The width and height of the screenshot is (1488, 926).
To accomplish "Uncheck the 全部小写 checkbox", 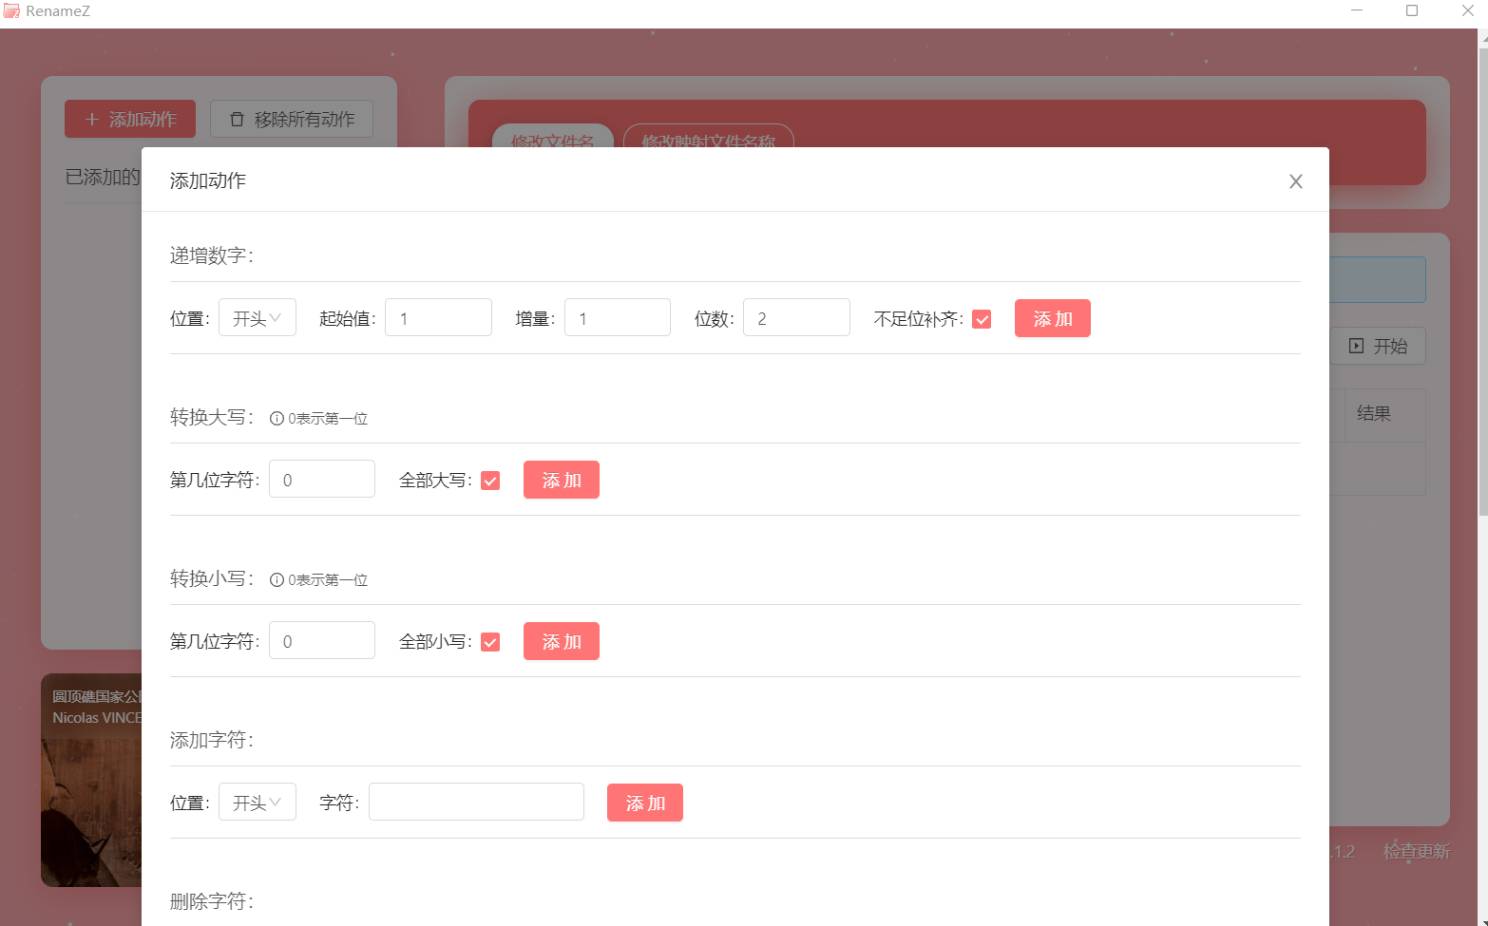I will tap(490, 642).
